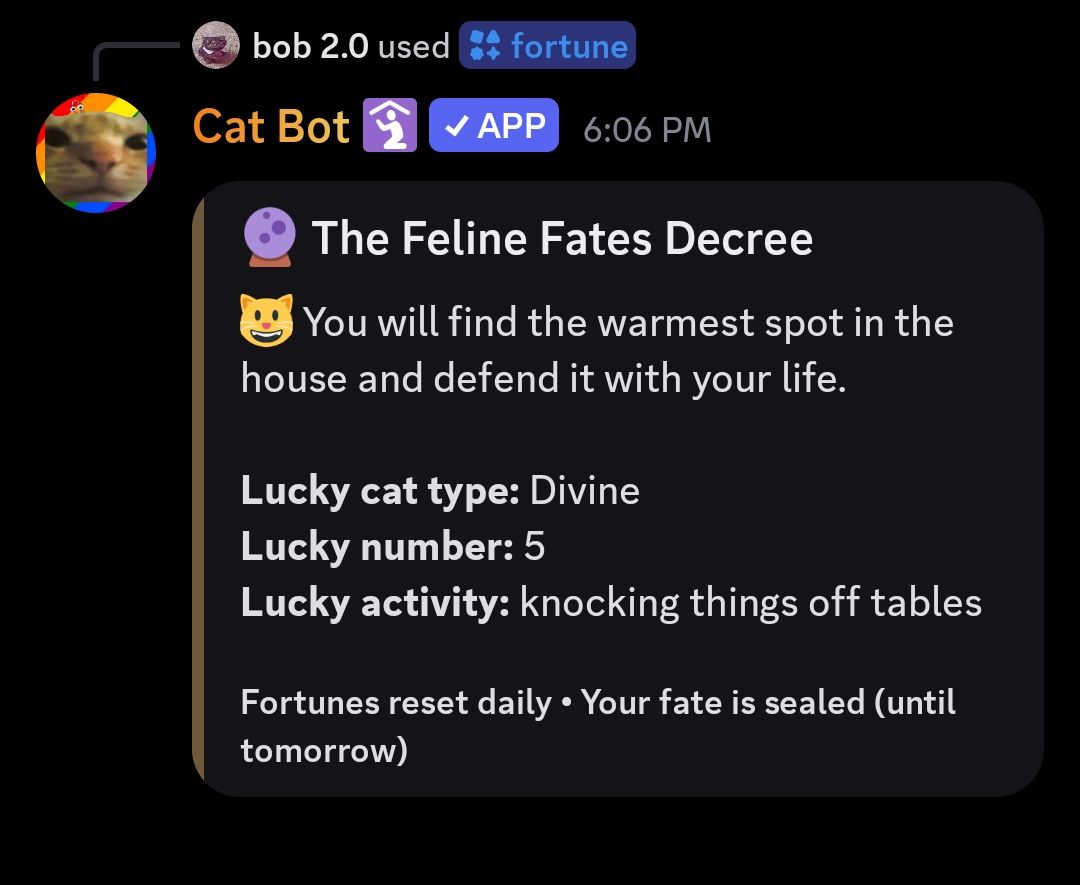Click the 6:06 PM timestamp
The height and width of the screenshot is (885, 1080).
coord(647,129)
